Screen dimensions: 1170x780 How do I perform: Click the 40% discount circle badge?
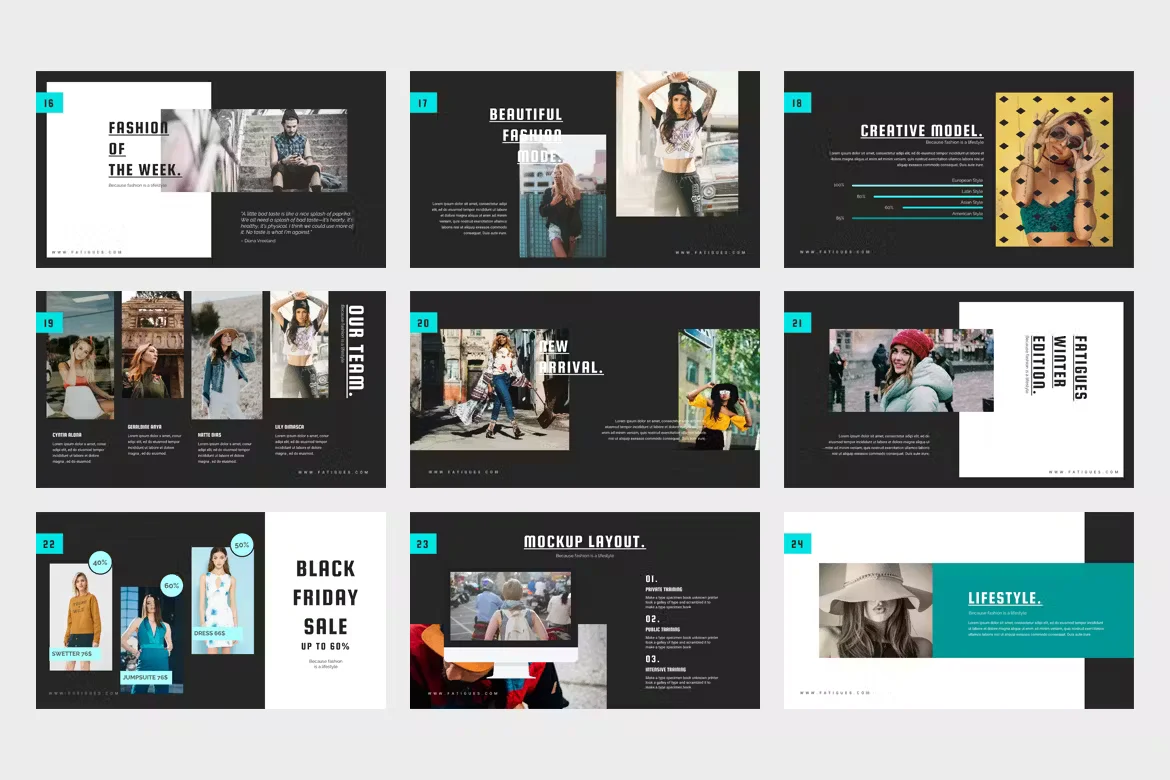100,563
